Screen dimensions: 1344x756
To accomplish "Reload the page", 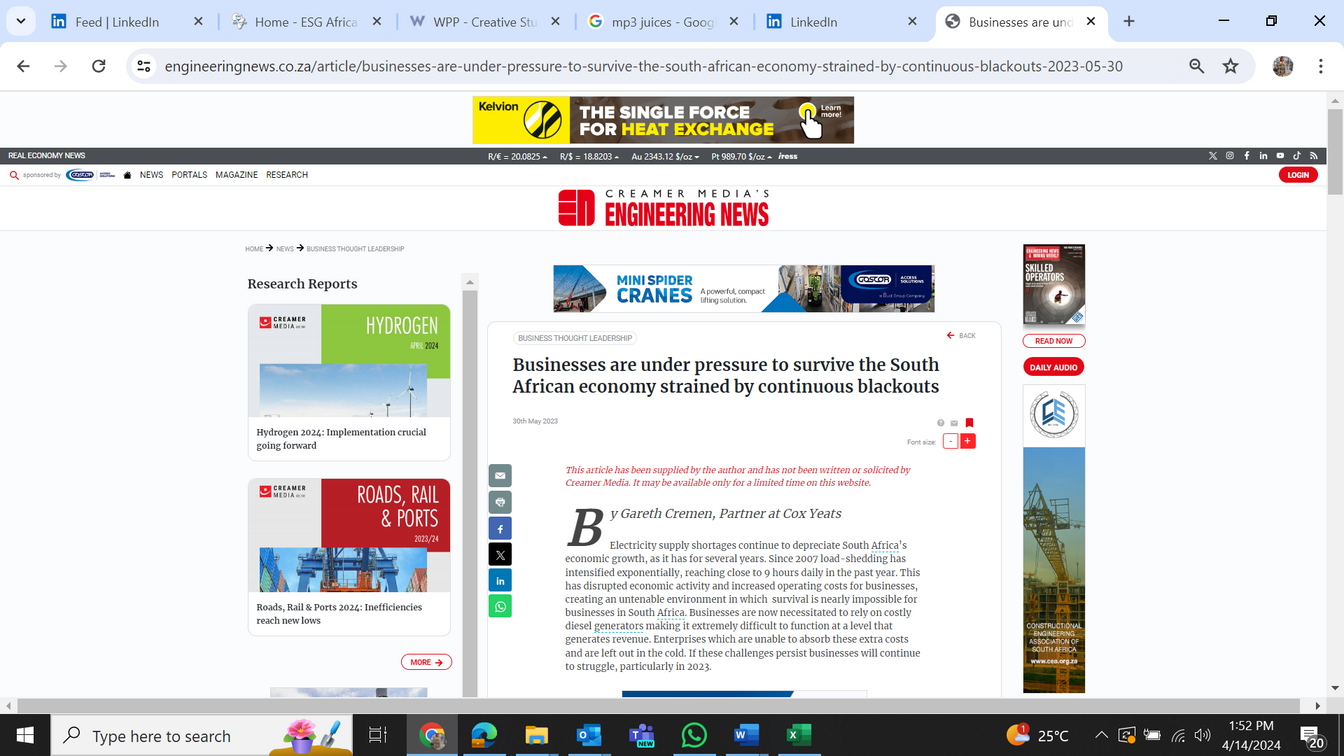I will click(x=98, y=66).
